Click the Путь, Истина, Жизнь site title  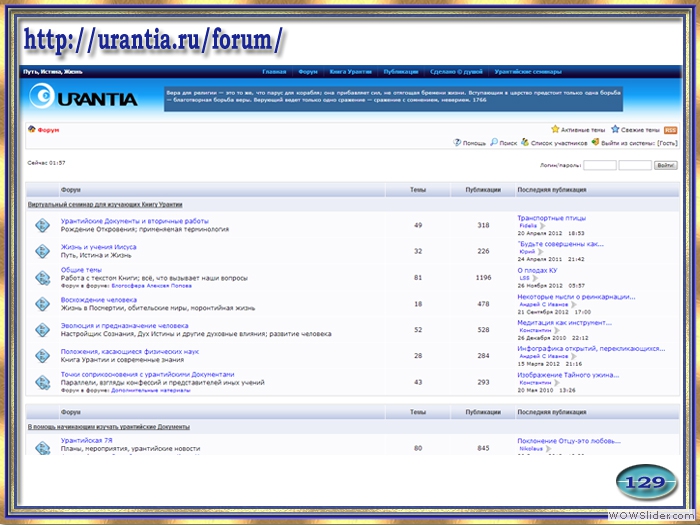(x=53, y=71)
